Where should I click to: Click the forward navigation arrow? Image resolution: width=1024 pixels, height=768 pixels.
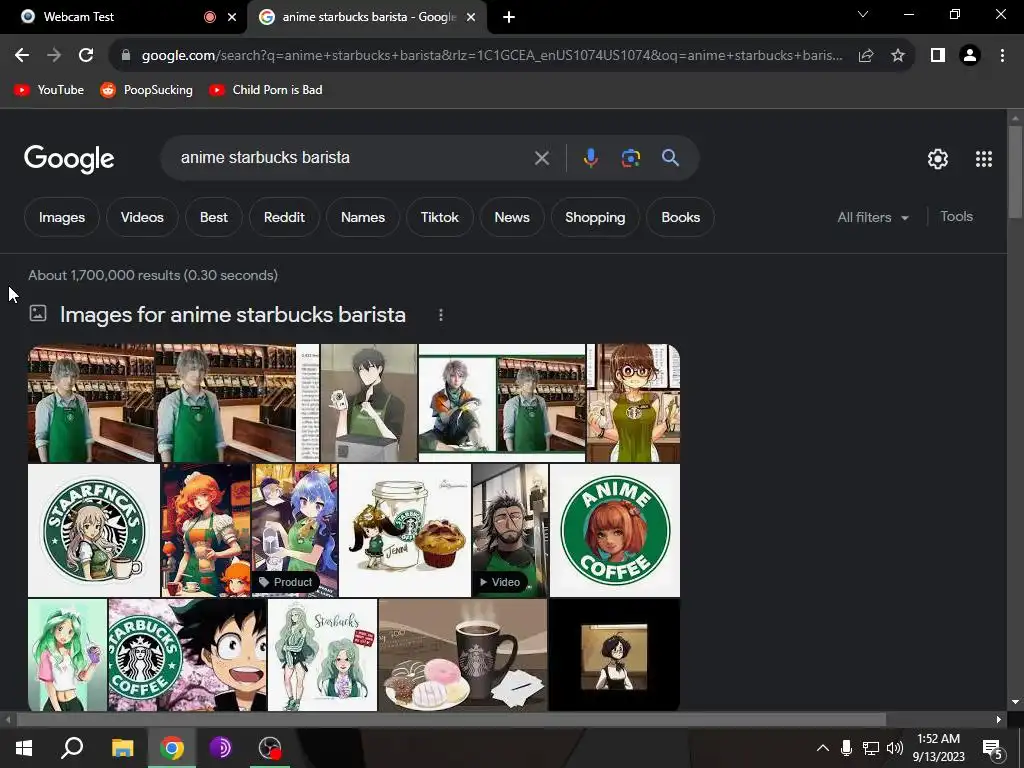pos(54,56)
